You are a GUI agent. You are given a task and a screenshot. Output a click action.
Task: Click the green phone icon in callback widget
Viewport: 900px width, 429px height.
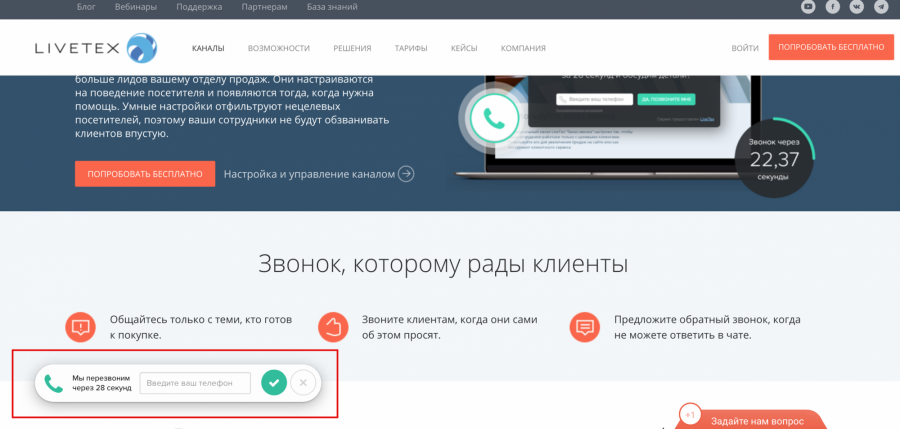coord(54,383)
